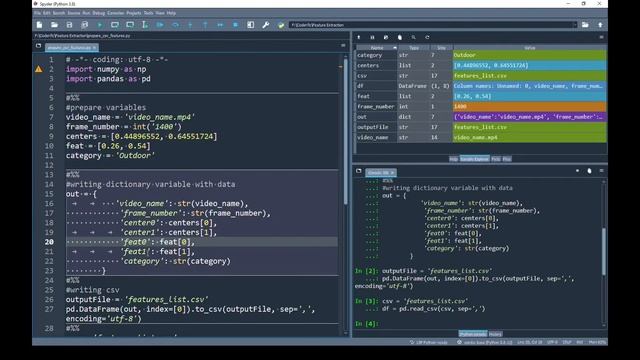Browse console tabs
The height and width of the screenshot is (360, 640).
click(x=359, y=171)
